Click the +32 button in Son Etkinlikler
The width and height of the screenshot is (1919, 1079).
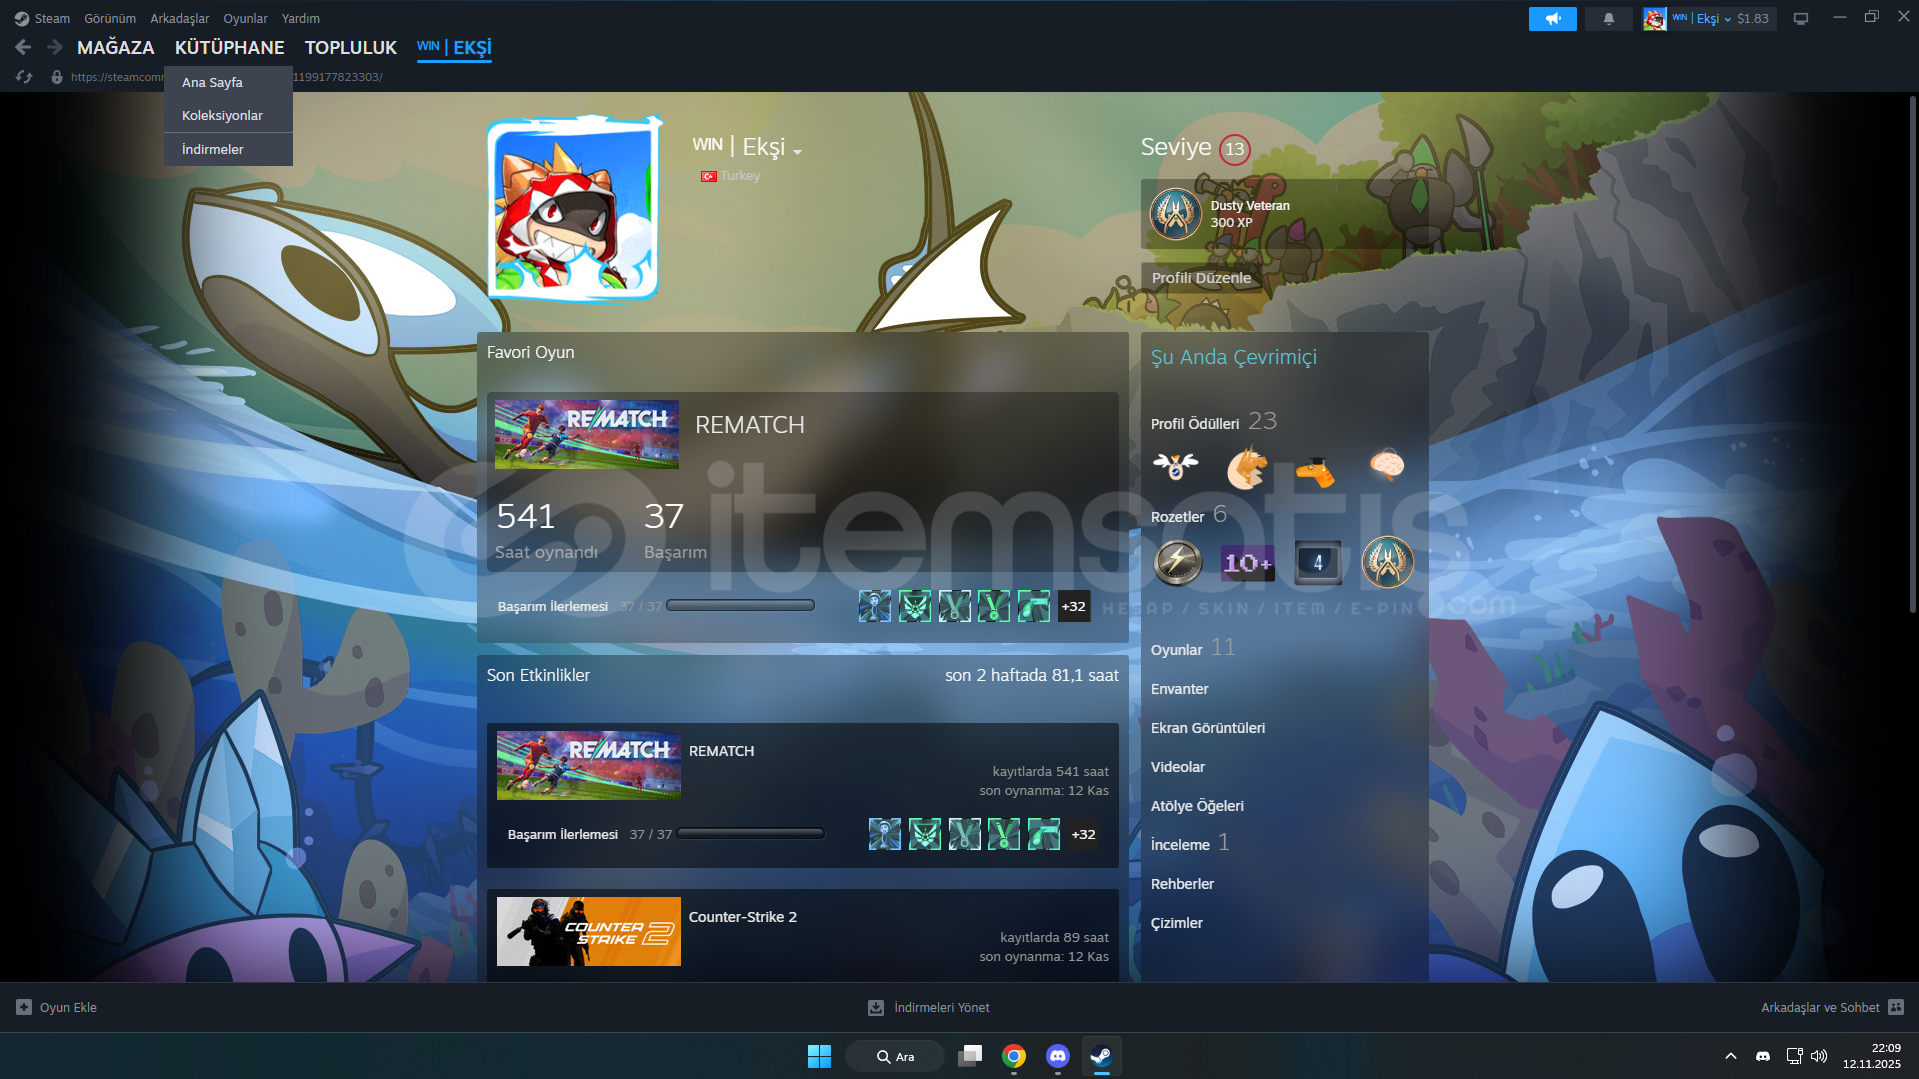[1084, 834]
